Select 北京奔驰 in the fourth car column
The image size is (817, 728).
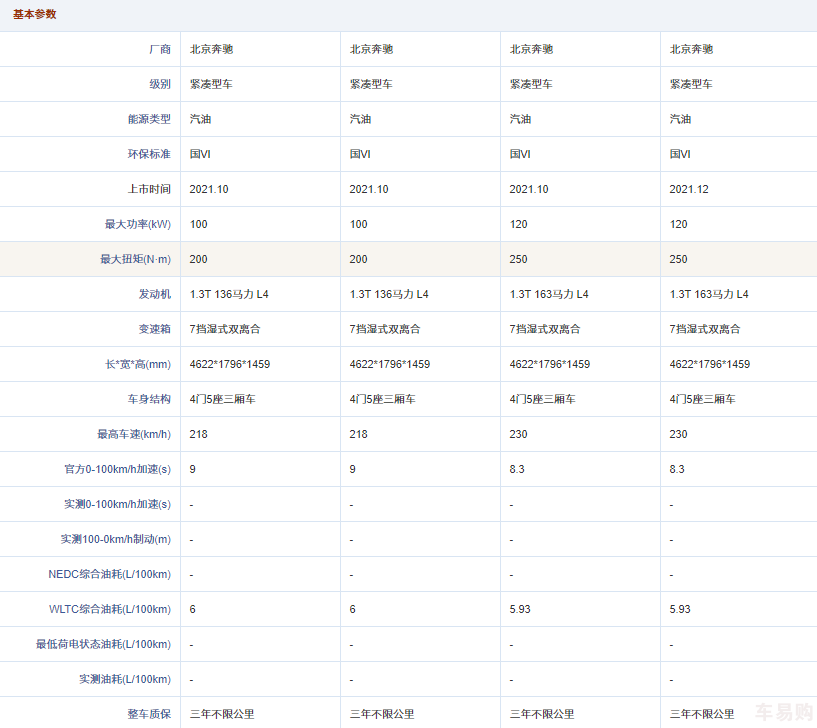click(691, 50)
